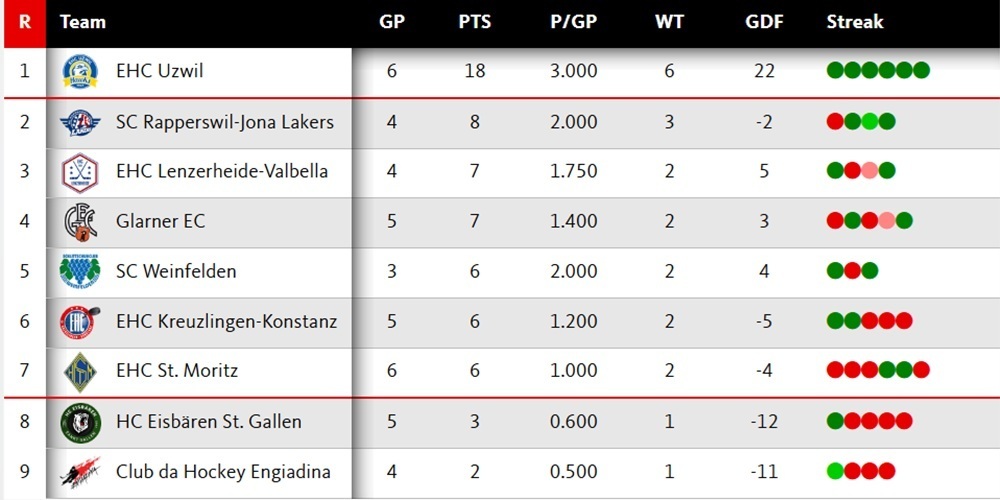Click the EHC Lenzerheide-Valbella logo
The width and height of the screenshot is (1000, 500).
tap(80, 171)
